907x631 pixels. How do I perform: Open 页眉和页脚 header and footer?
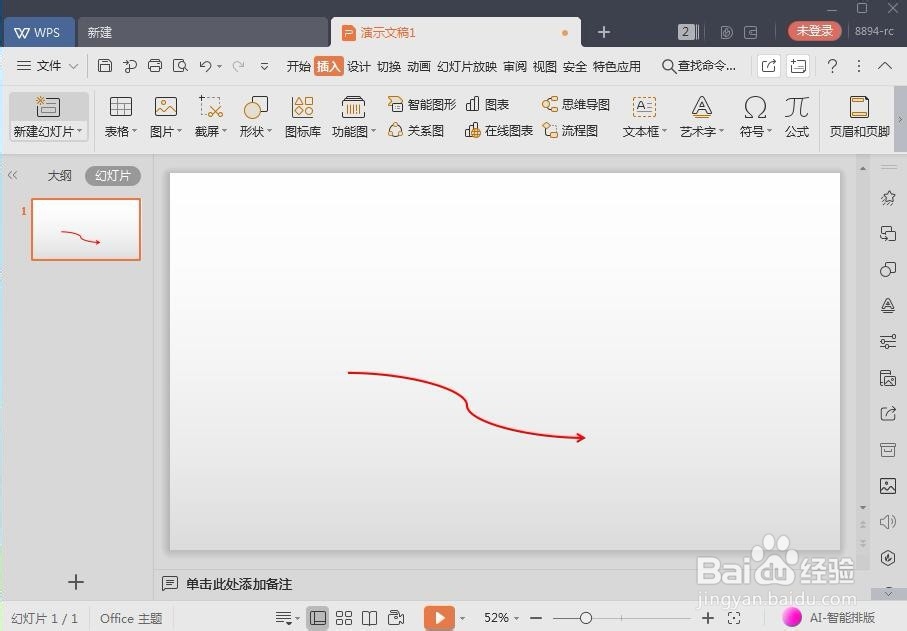pos(859,117)
